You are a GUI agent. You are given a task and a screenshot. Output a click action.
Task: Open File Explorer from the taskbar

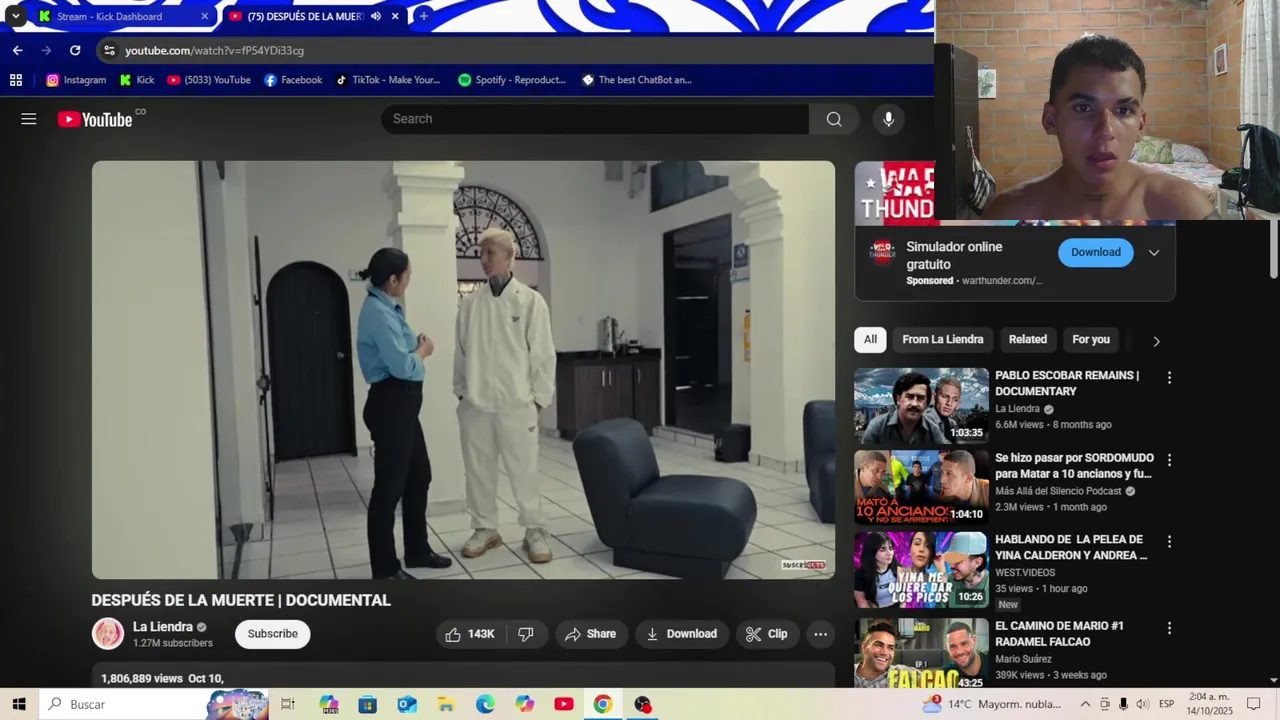click(x=446, y=704)
